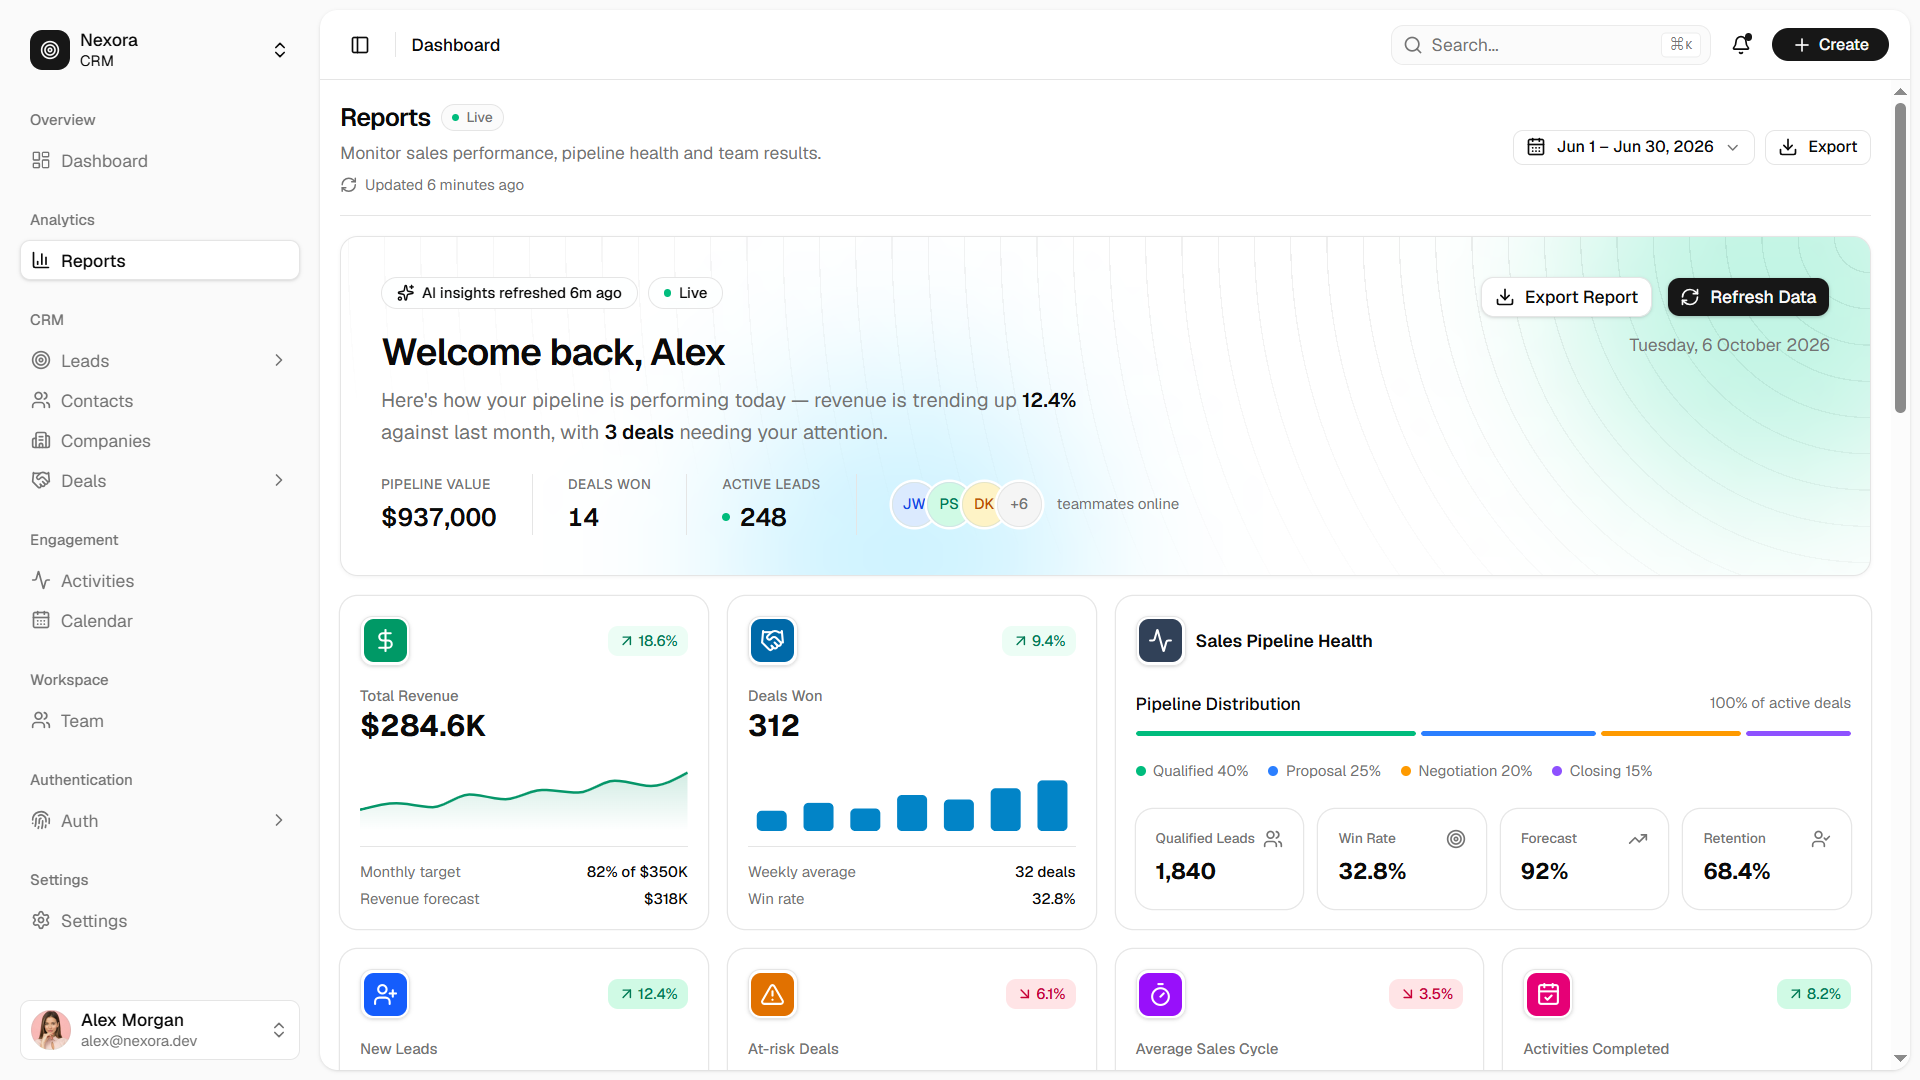1920x1080 pixels.
Task: Click the JW teammate avatar
Action: 913,504
